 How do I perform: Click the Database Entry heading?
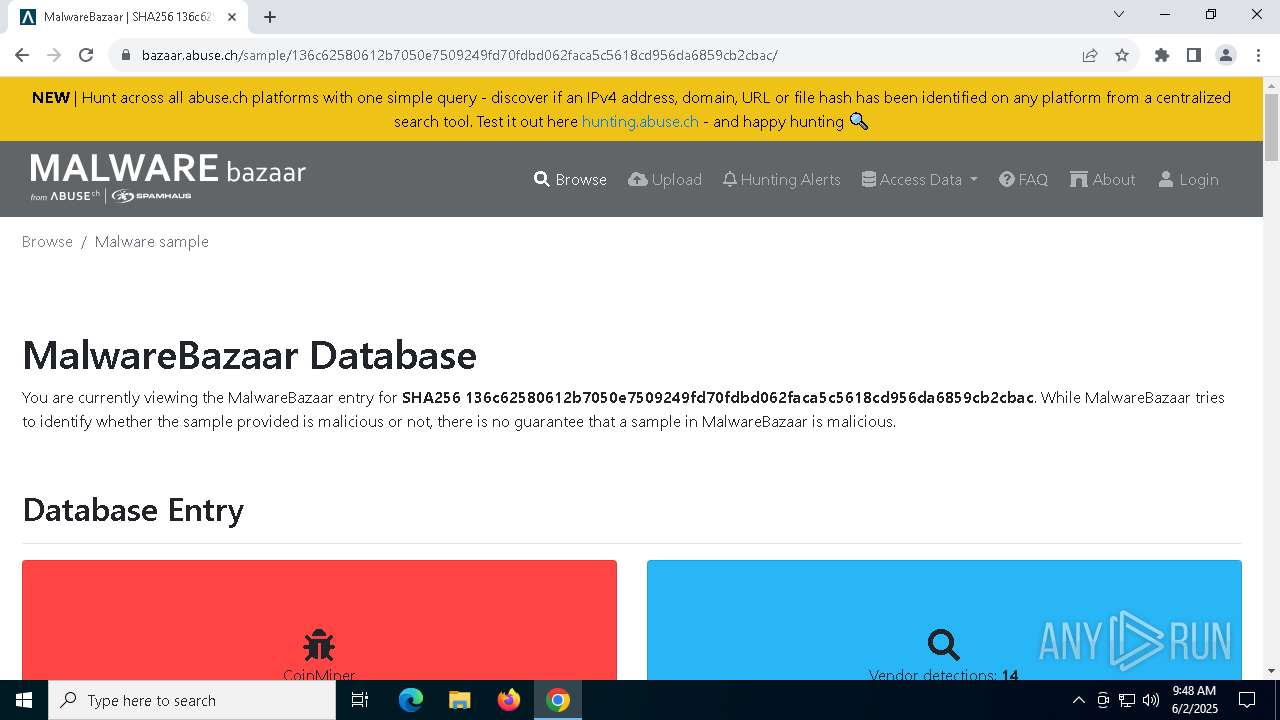pos(133,510)
